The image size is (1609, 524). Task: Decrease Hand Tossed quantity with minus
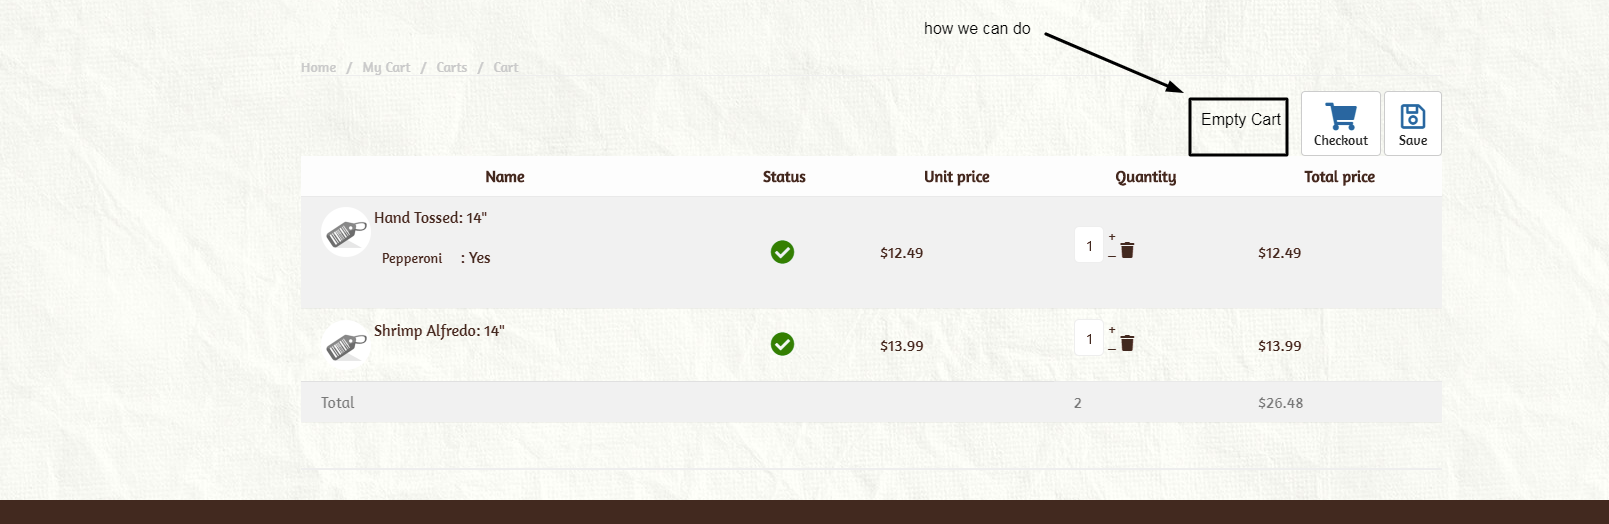point(1112,256)
